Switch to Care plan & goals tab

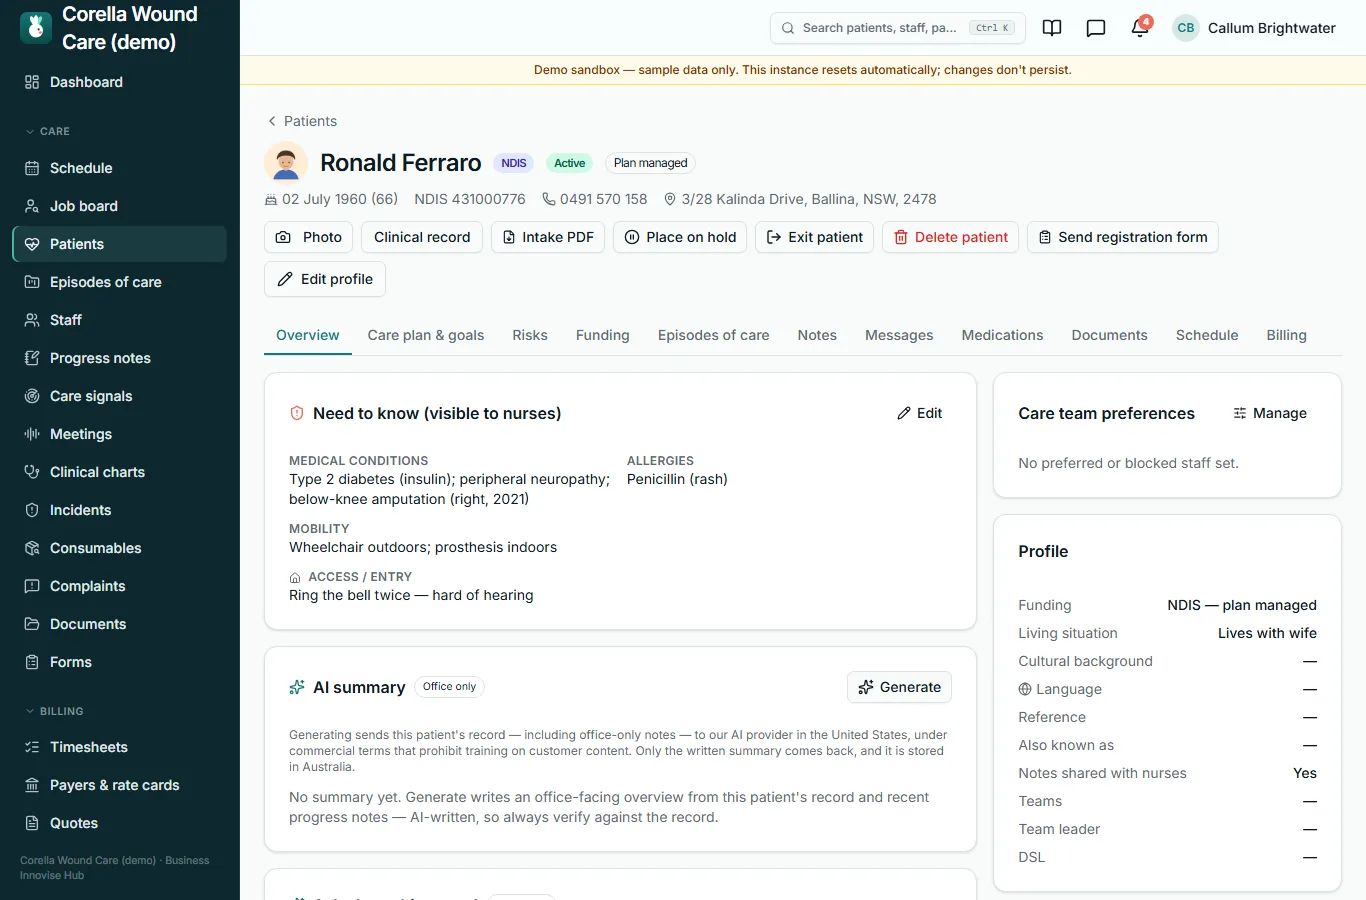click(426, 335)
